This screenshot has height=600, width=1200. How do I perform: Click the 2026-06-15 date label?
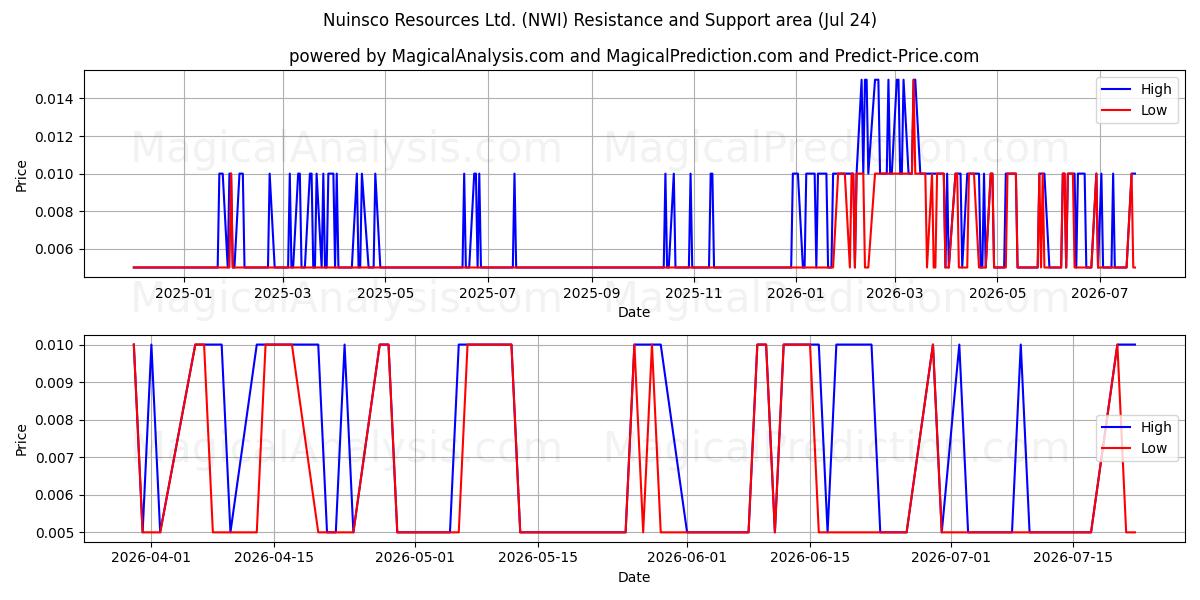(808, 559)
